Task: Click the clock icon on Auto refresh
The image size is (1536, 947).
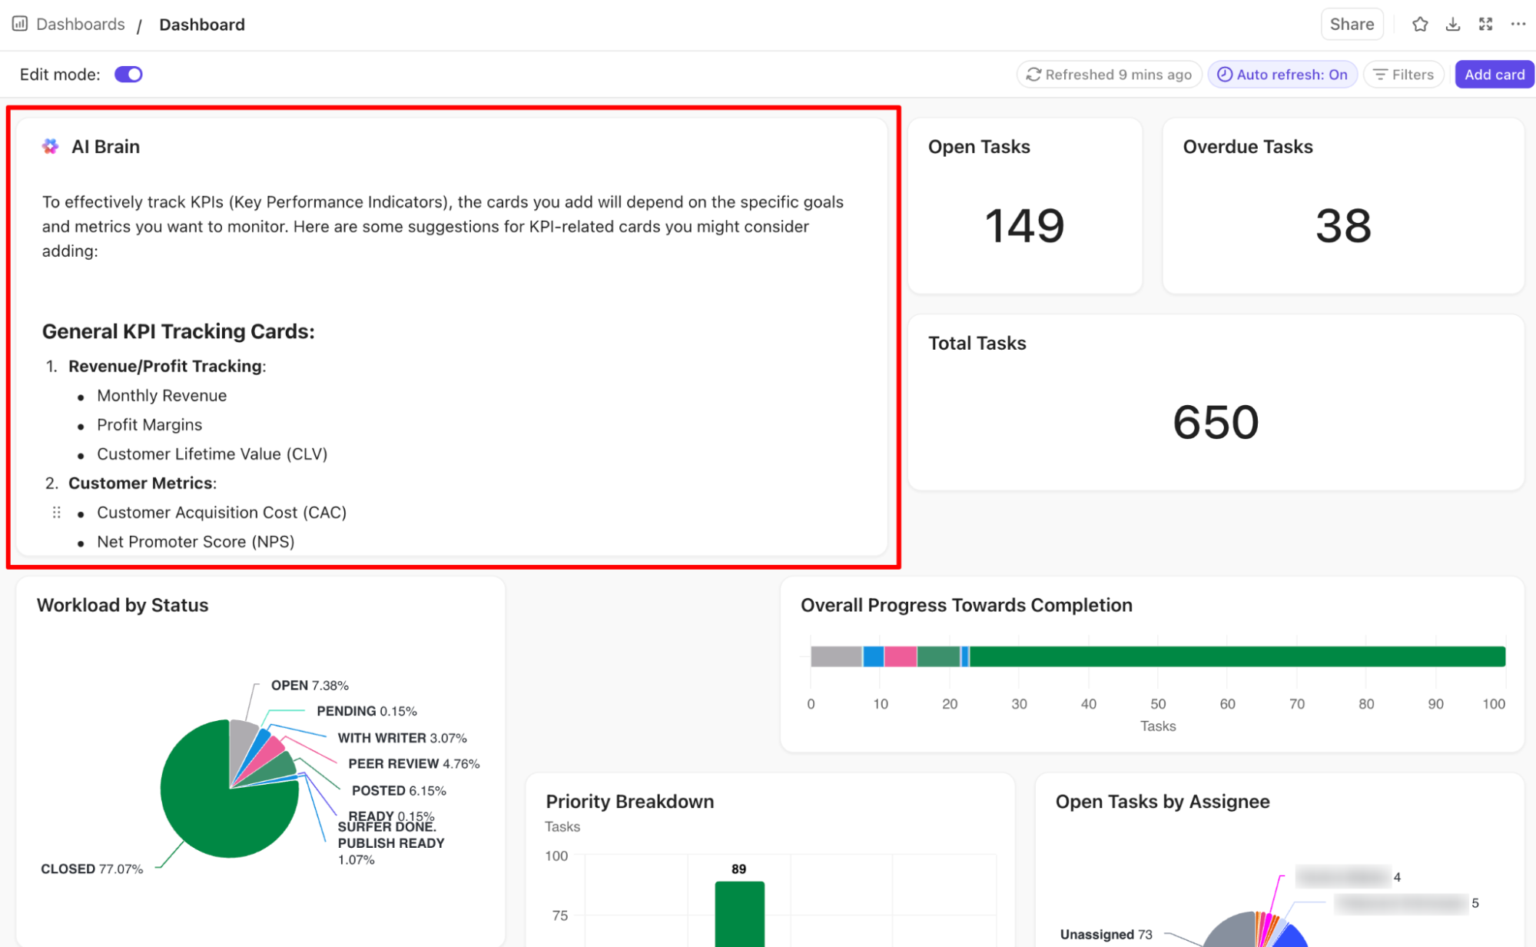Action: [1224, 74]
